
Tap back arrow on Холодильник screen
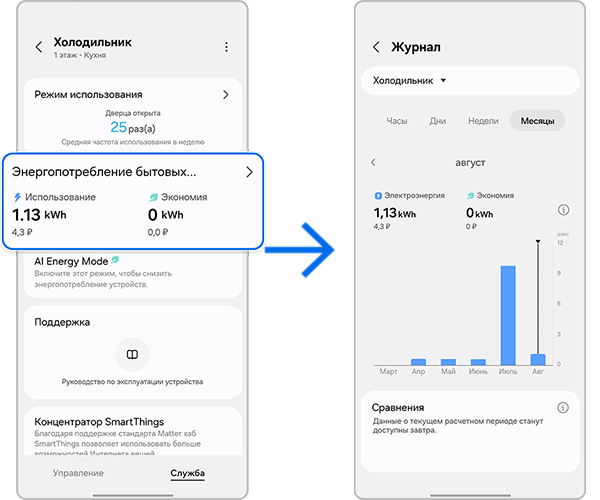point(39,47)
